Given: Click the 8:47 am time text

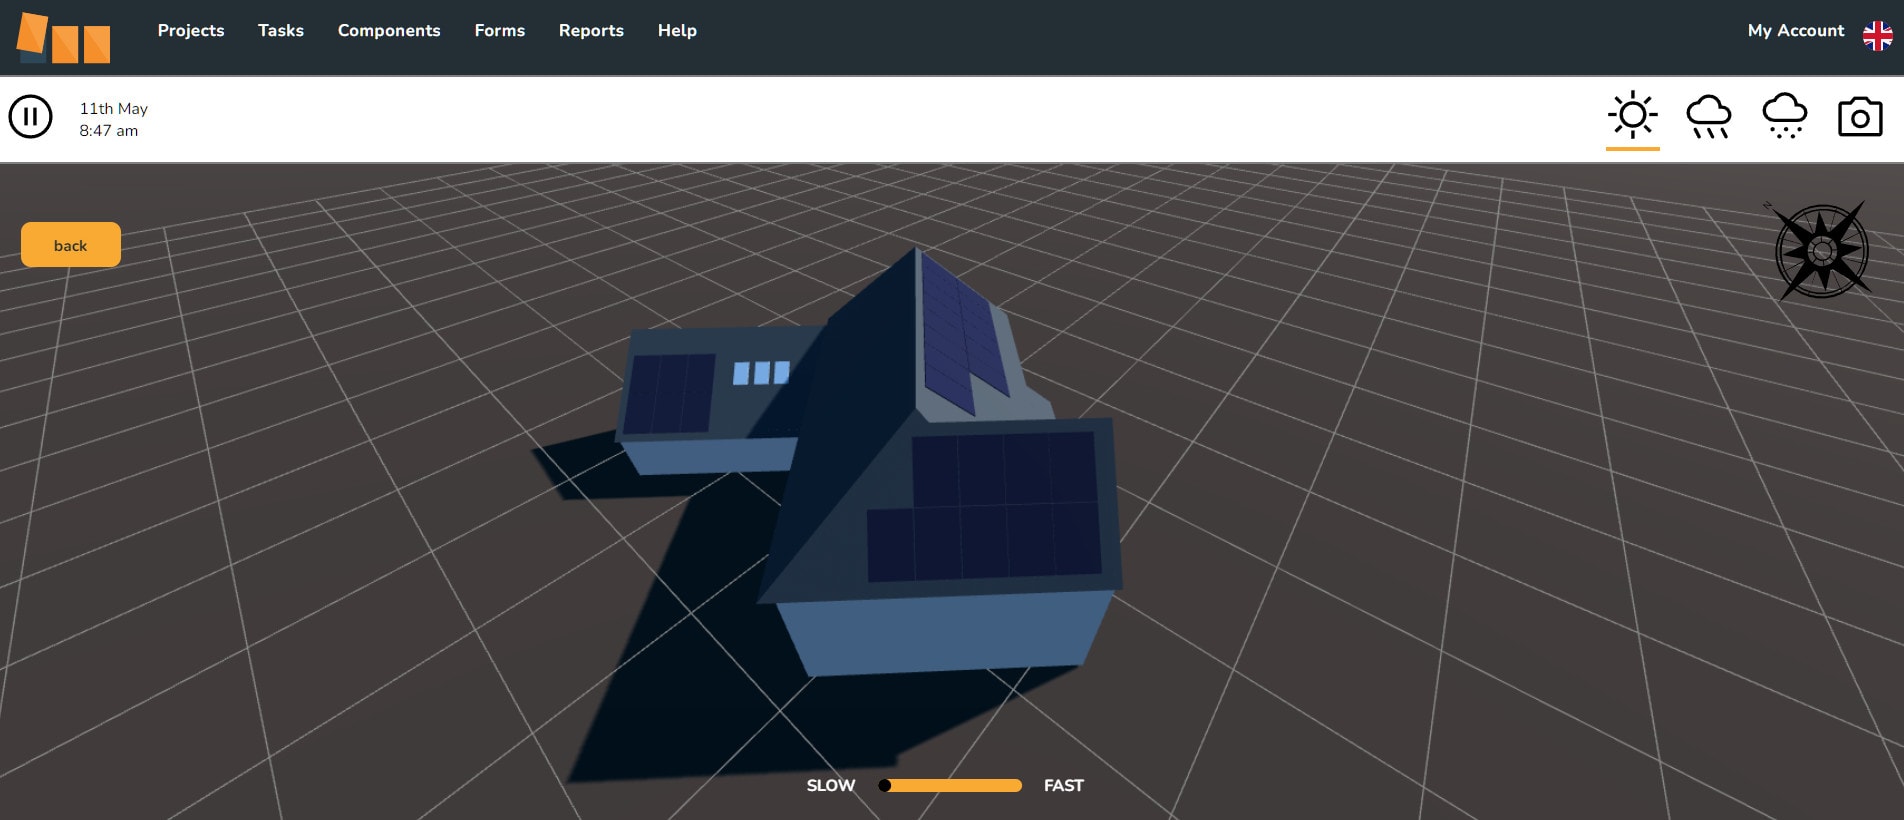Looking at the screenshot, I should click(109, 131).
